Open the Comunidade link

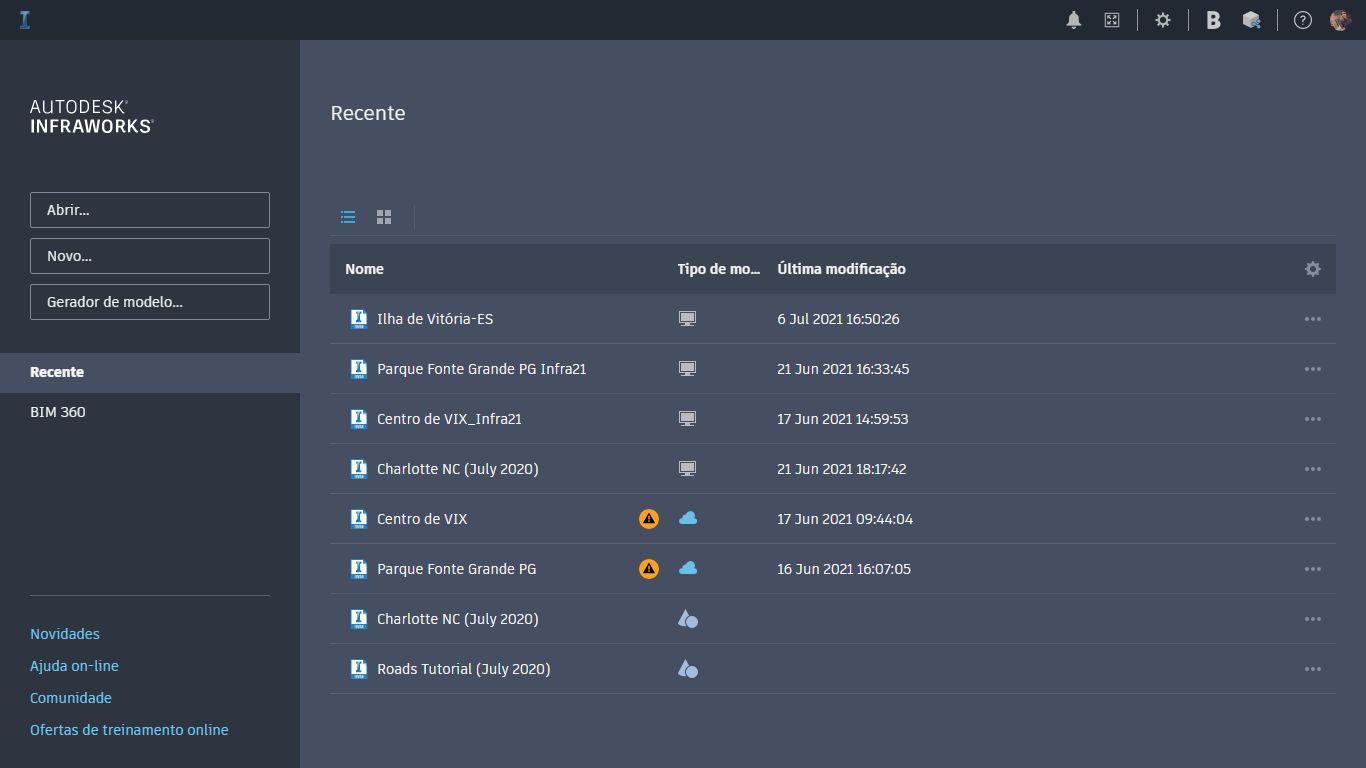coord(71,698)
